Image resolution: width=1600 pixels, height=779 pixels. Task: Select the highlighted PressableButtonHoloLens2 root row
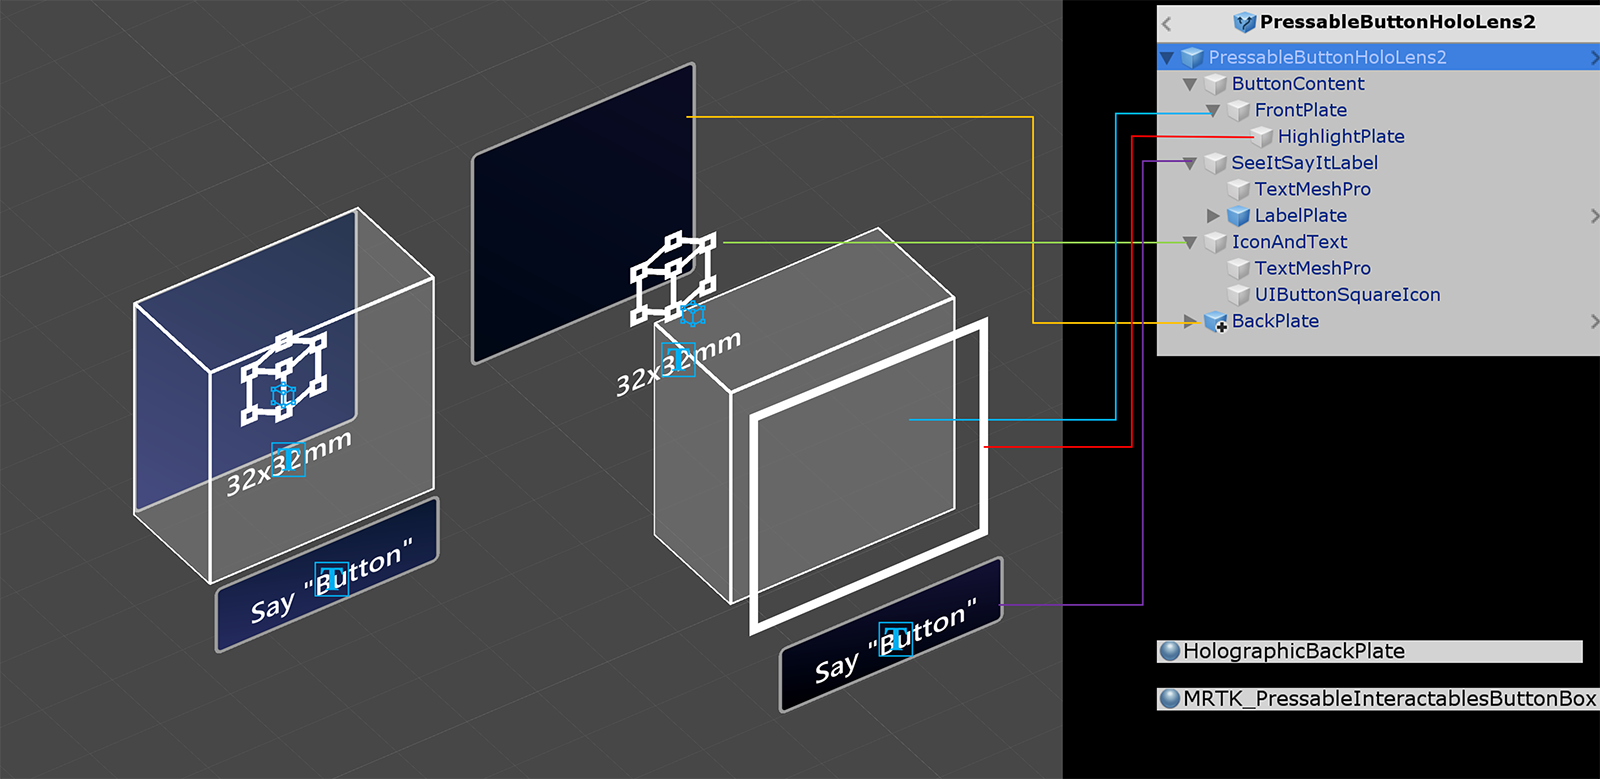[1378, 57]
